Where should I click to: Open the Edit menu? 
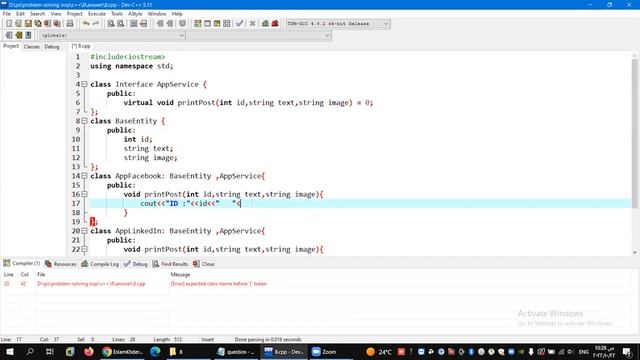tap(20, 14)
